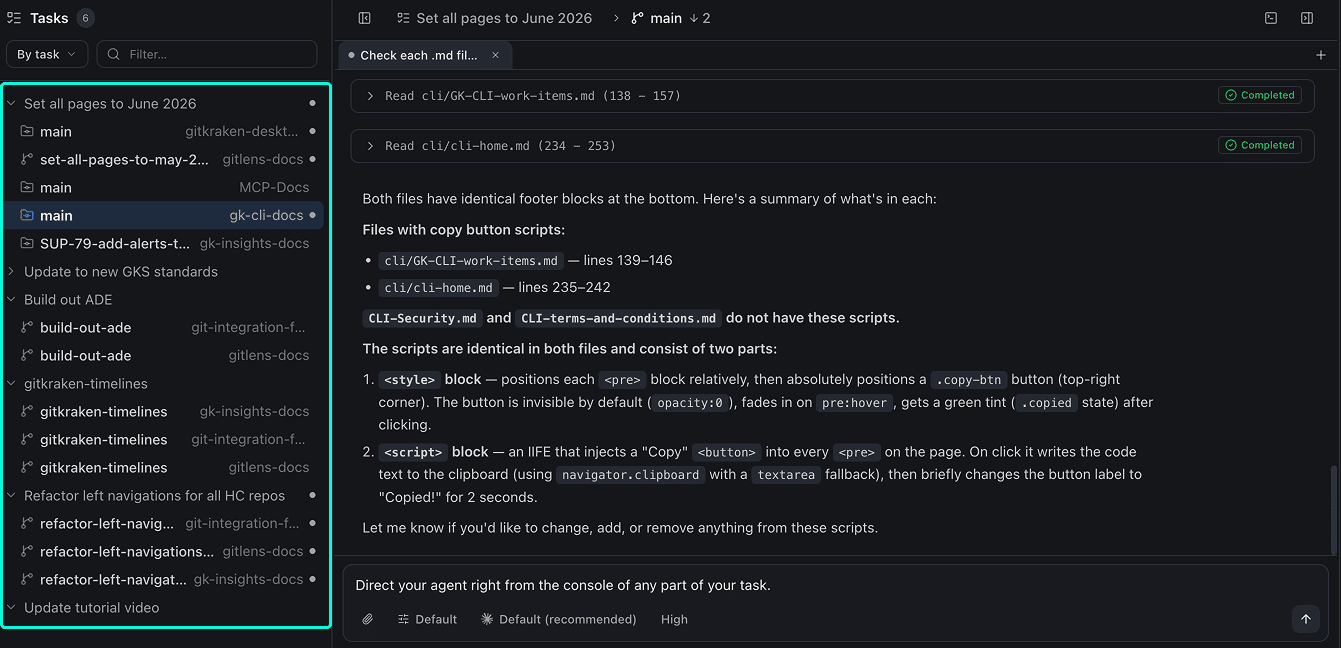Screen dimensions: 1341x648
Task: Open the By task grouping dropdown
Action: coord(47,54)
